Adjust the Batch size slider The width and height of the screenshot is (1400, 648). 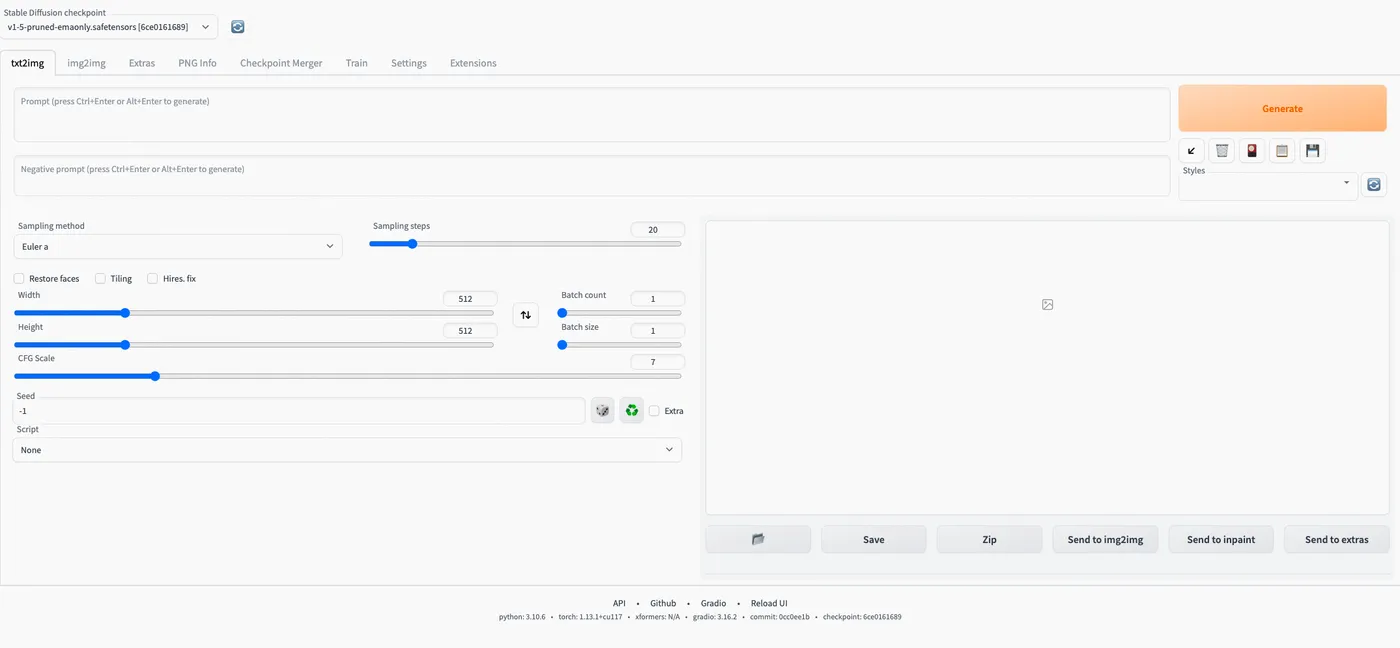620,345
